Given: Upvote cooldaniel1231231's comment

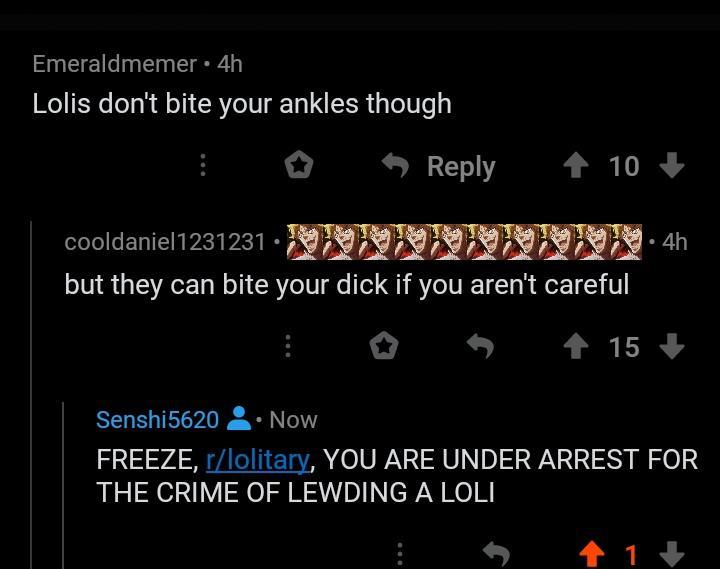Looking at the screenshot, I should (x=576, y=346).
